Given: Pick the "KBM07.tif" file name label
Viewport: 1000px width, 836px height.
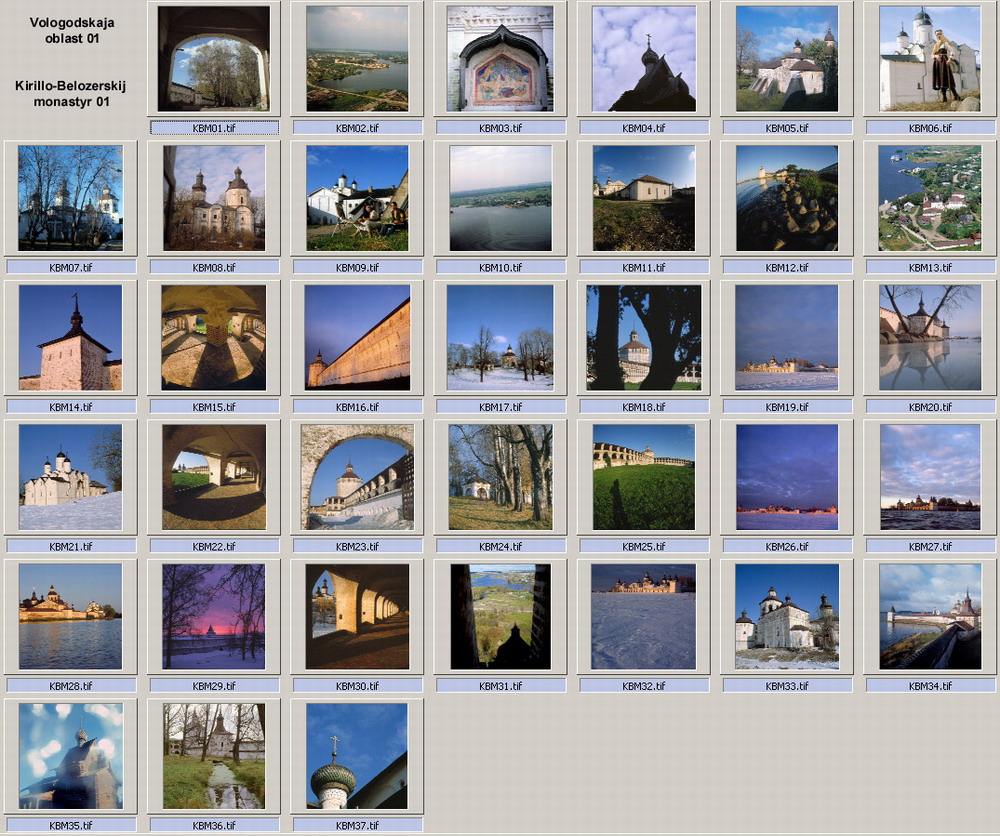Looking at the screenshot, I should tap(71, 267).
